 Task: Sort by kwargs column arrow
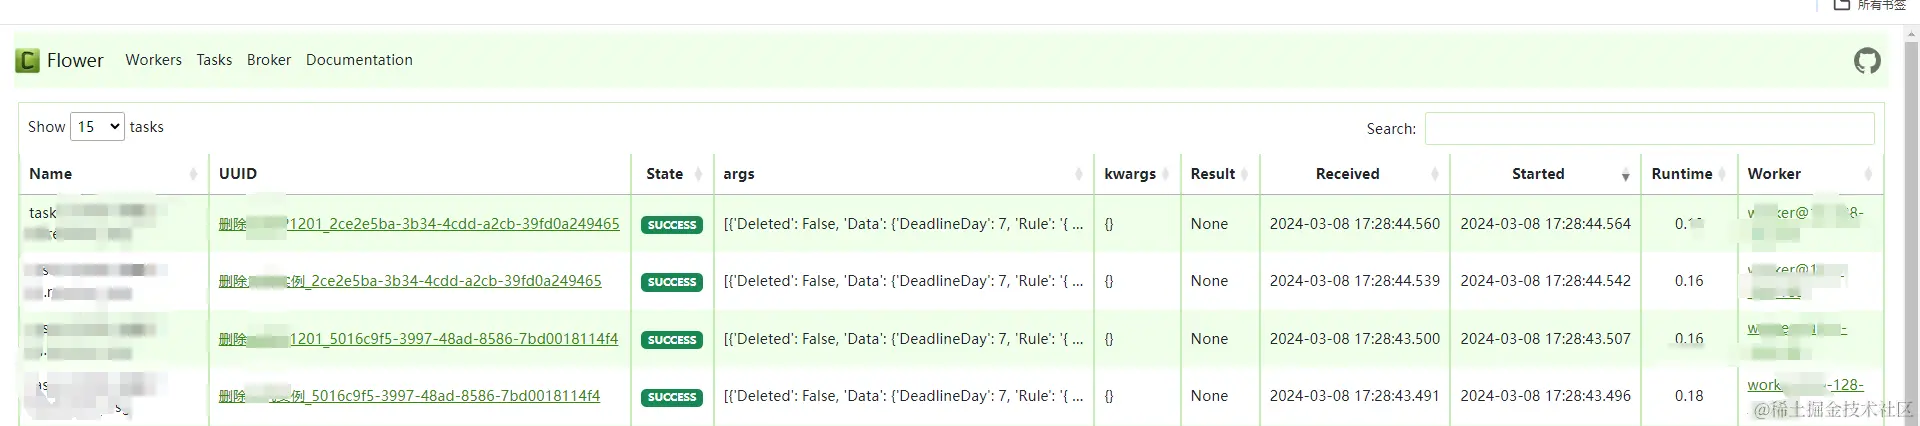click(x=1165, y=174)
